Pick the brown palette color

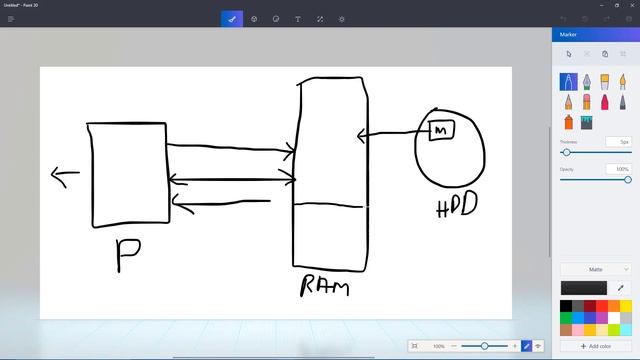566,330
